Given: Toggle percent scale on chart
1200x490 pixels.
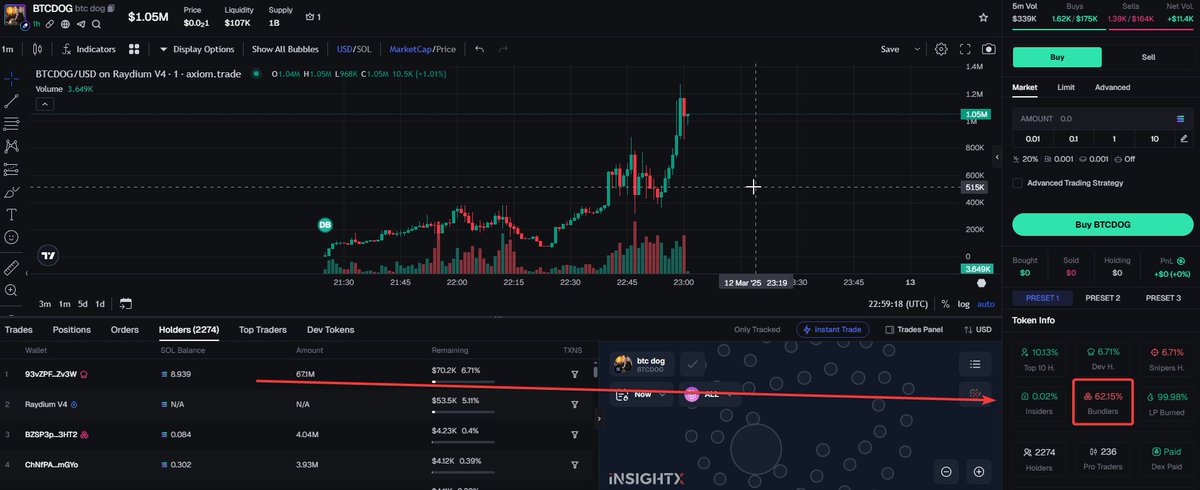Looking at the screenshot, I should click(945, 303).
